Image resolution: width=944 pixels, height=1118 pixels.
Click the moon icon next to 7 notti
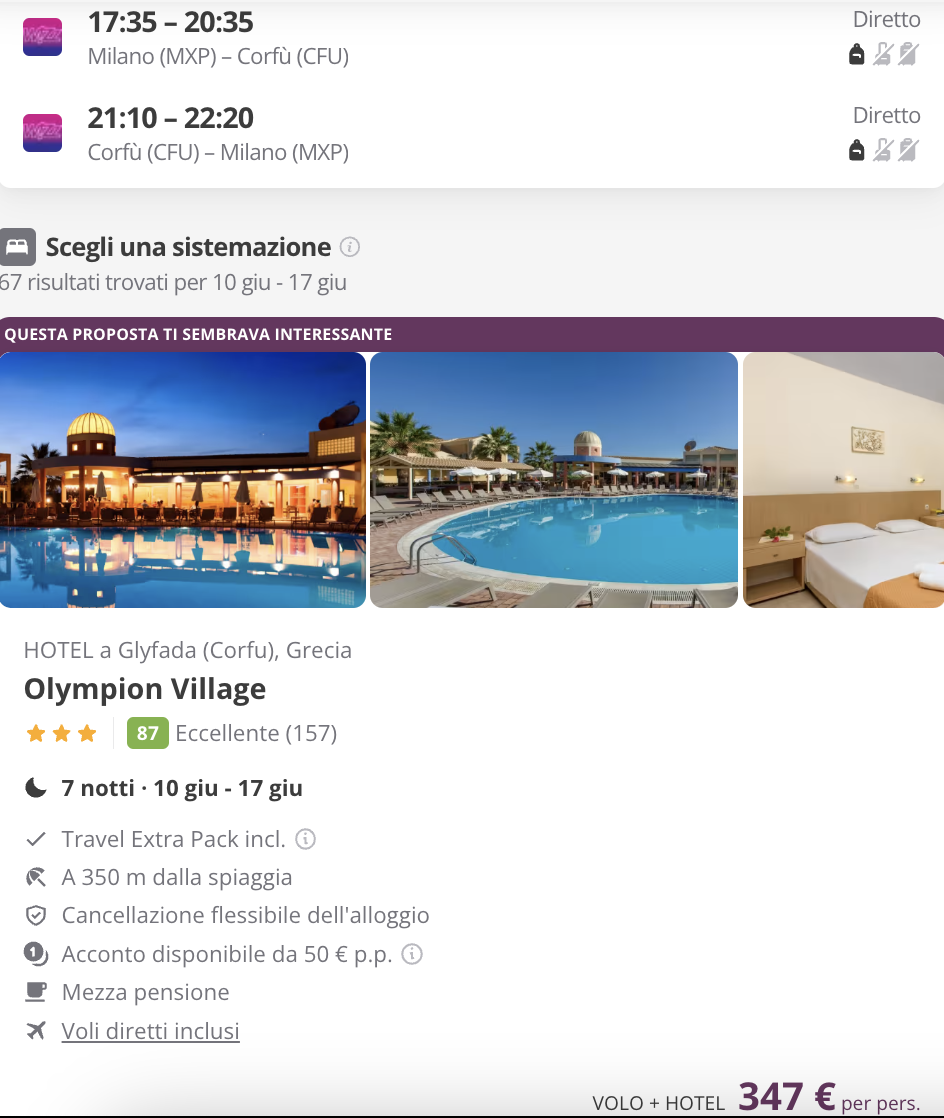36,788
